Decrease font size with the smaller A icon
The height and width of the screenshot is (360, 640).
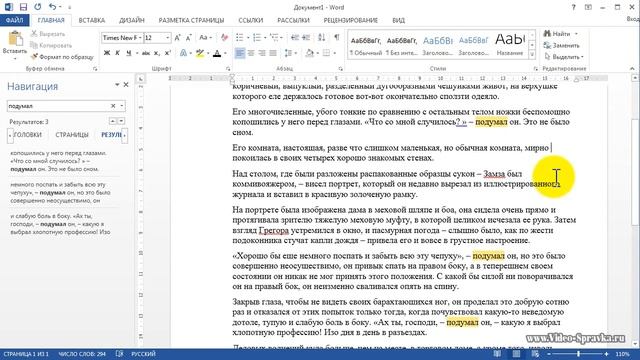pyautogui.click(x=189, y=38)
